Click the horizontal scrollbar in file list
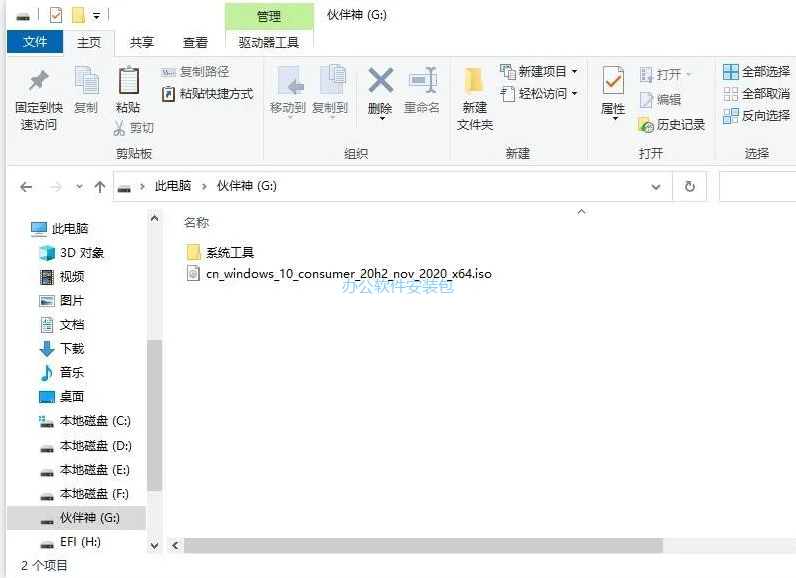 click(x=422, y=545)
